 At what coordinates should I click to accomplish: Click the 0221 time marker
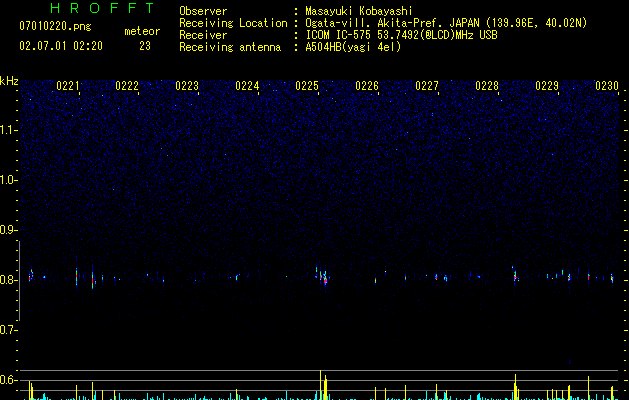(x=68, y=86)
